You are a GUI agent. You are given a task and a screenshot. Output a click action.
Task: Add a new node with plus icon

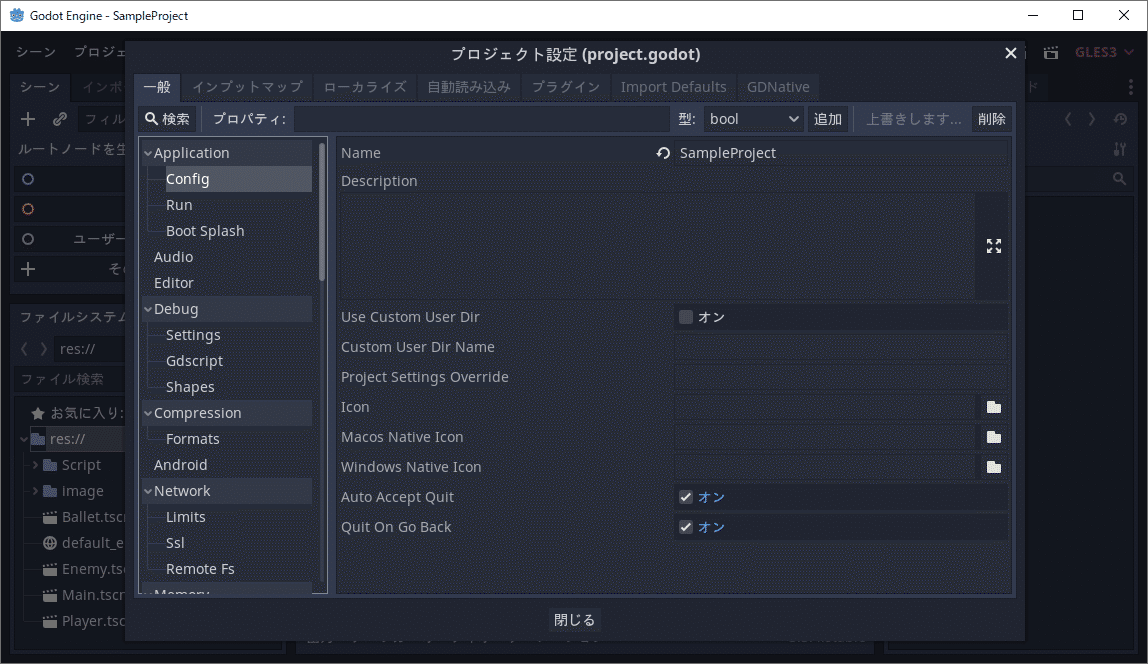coord(28,119)
